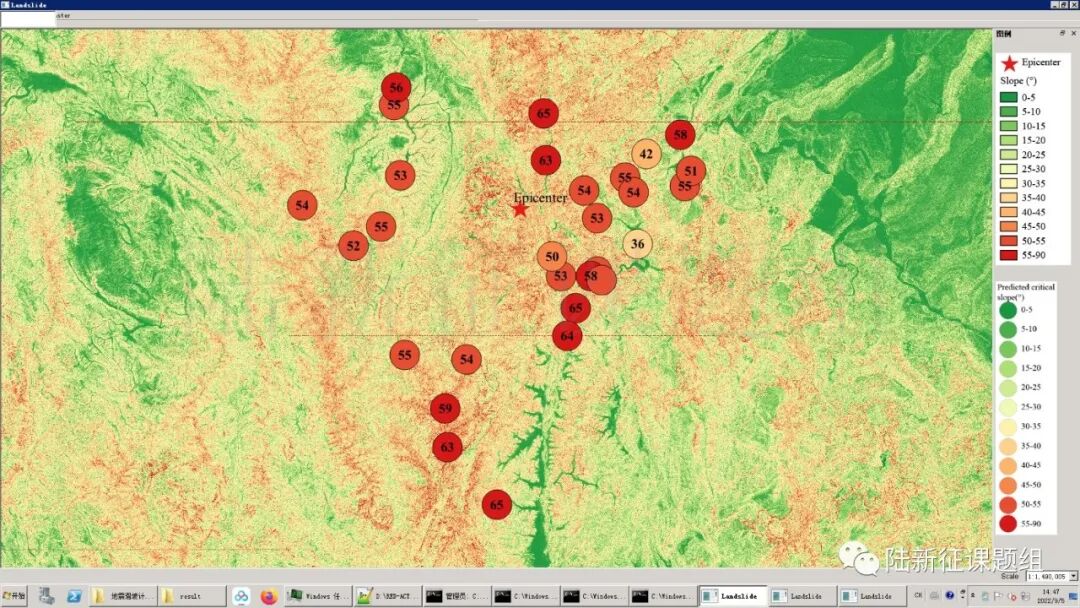Click the Server Manager taskbar icon
This screenshot has height=608, width=1080.
[x=46, y=597]
